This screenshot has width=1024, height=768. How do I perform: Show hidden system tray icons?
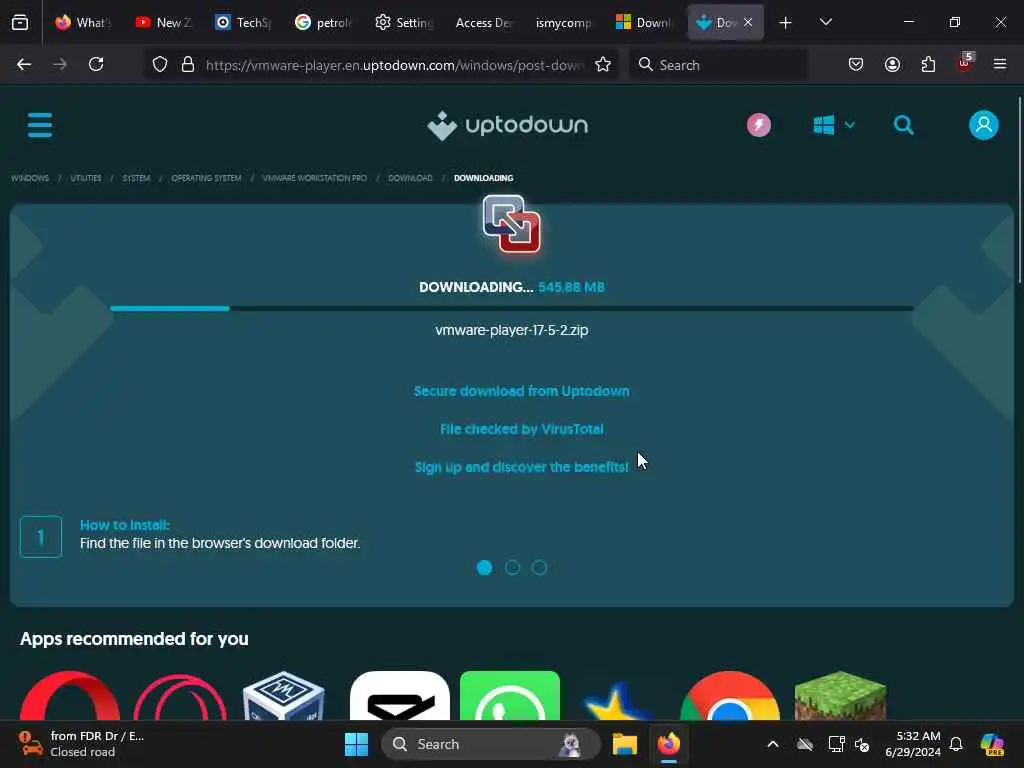(773, 744)
